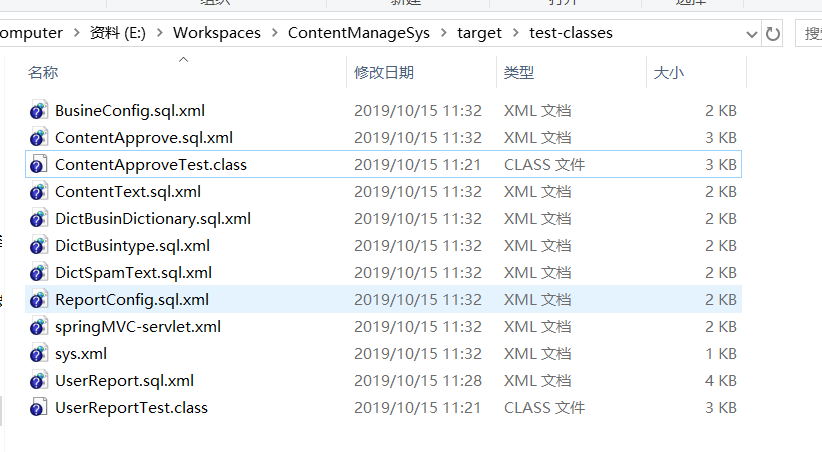
Task: Select the ReportConfig.sql.xml file name
Action: [132, 300]
